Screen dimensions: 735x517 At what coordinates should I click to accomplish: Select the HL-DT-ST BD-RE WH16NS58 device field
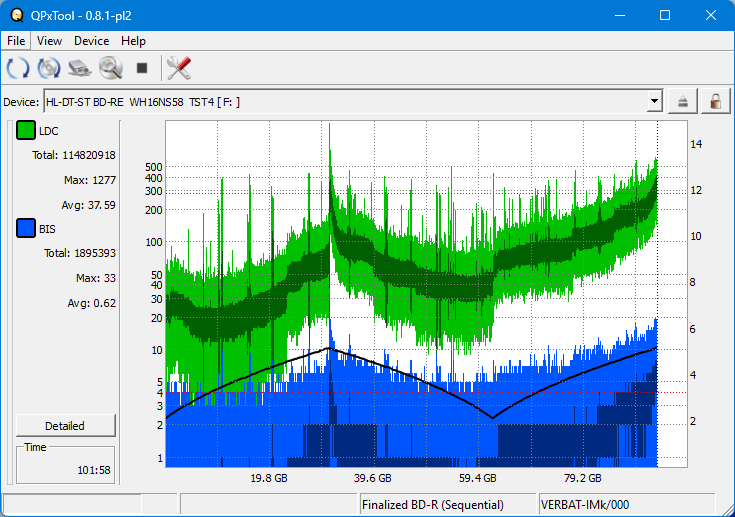352,101
